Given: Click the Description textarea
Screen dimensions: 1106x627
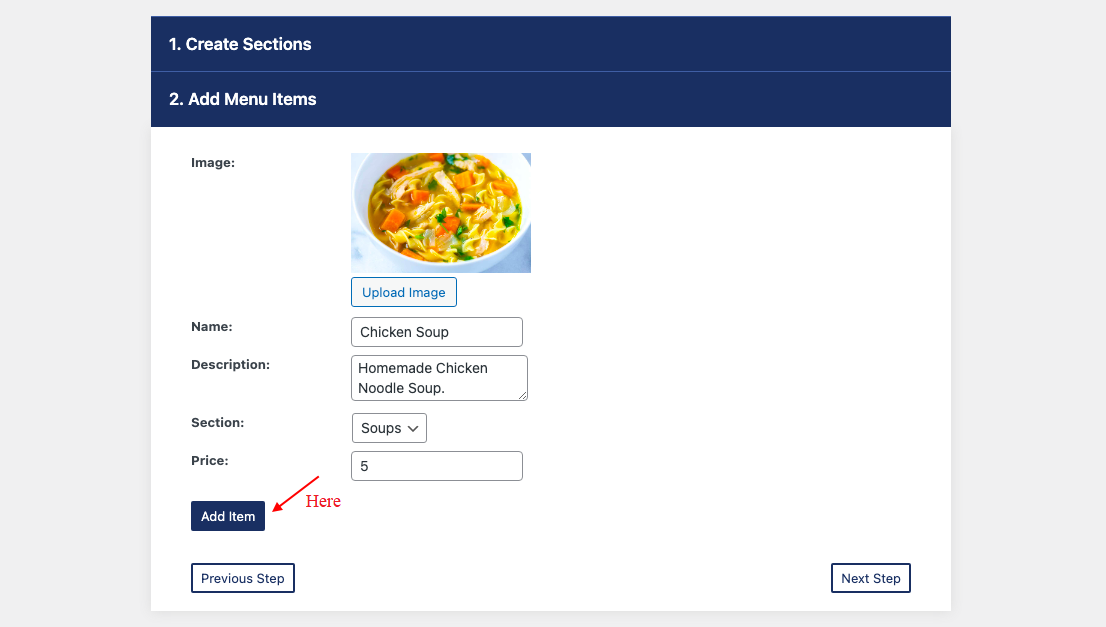Looking at the screenshot, I should point(438,378).
